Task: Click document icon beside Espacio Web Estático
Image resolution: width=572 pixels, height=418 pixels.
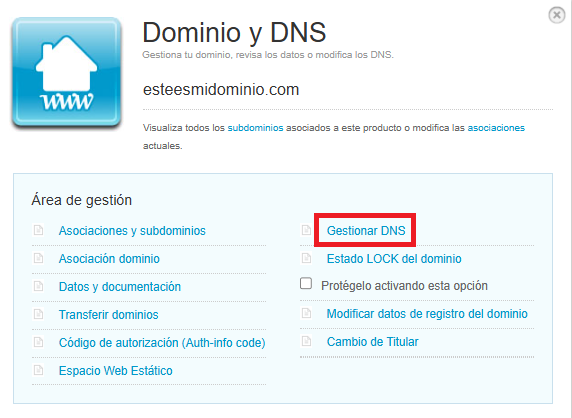Action: 38,370
